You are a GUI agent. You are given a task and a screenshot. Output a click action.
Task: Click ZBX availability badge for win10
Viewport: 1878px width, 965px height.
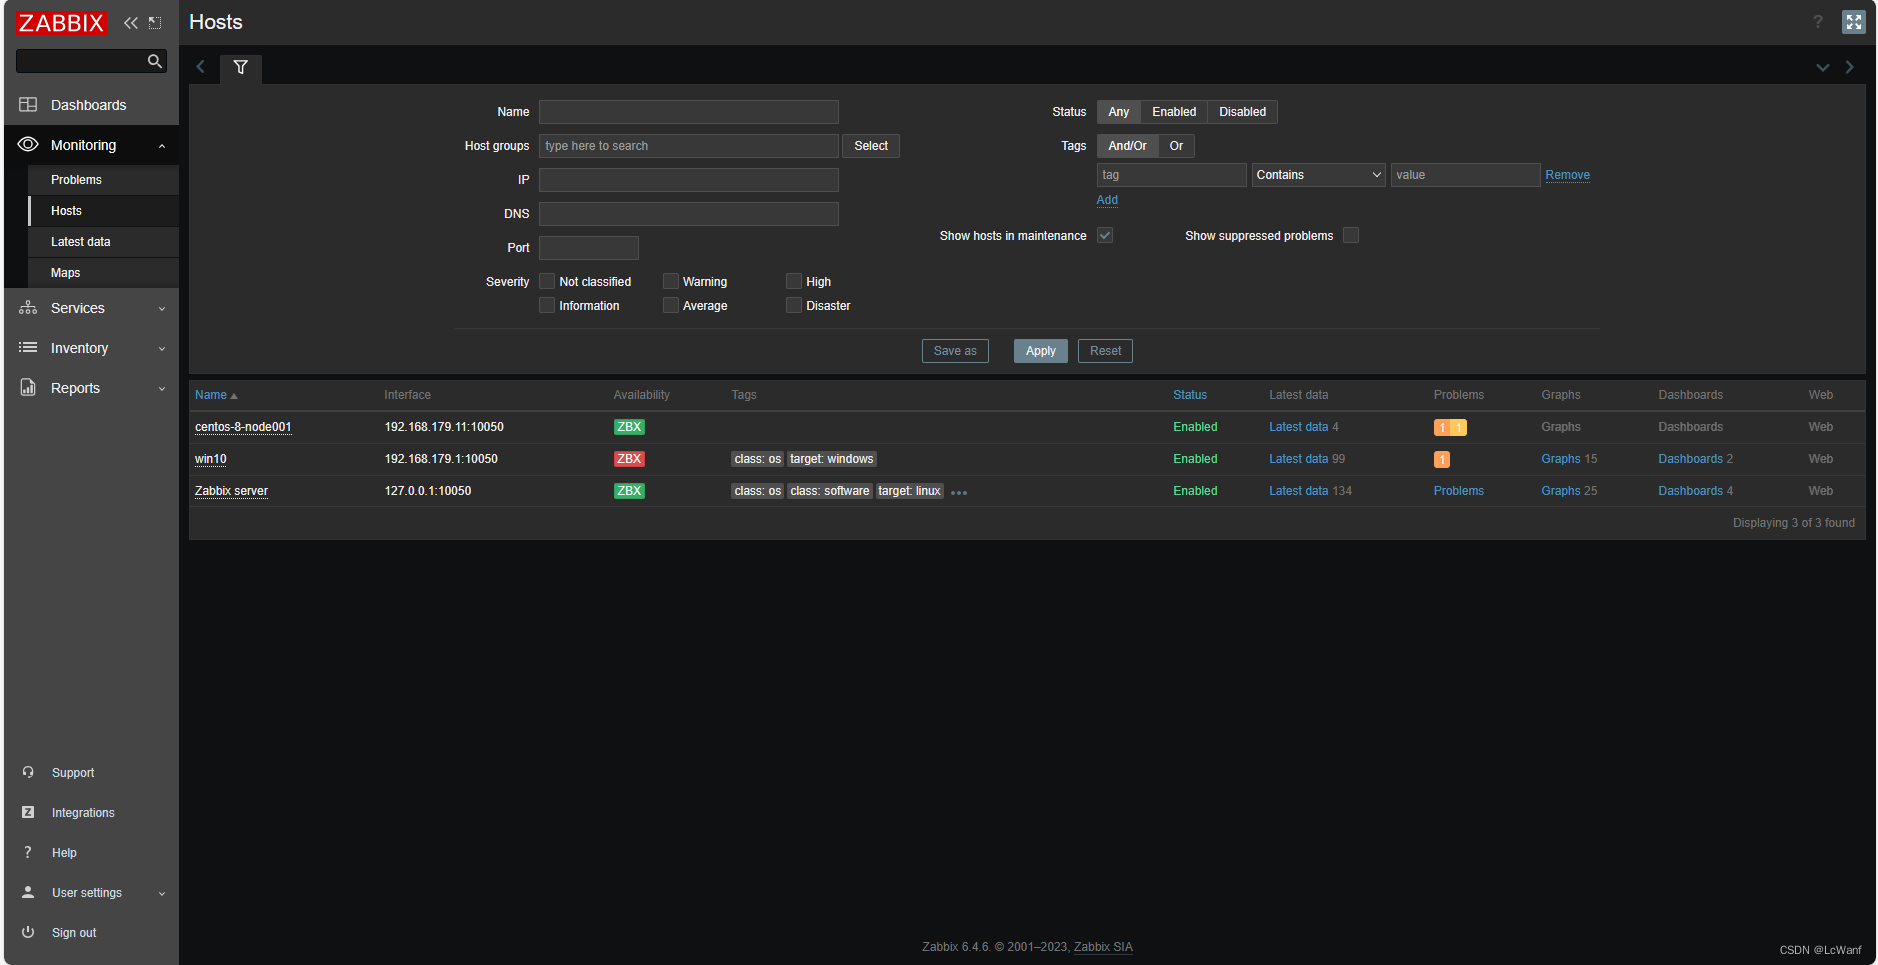tap(629, 459)
